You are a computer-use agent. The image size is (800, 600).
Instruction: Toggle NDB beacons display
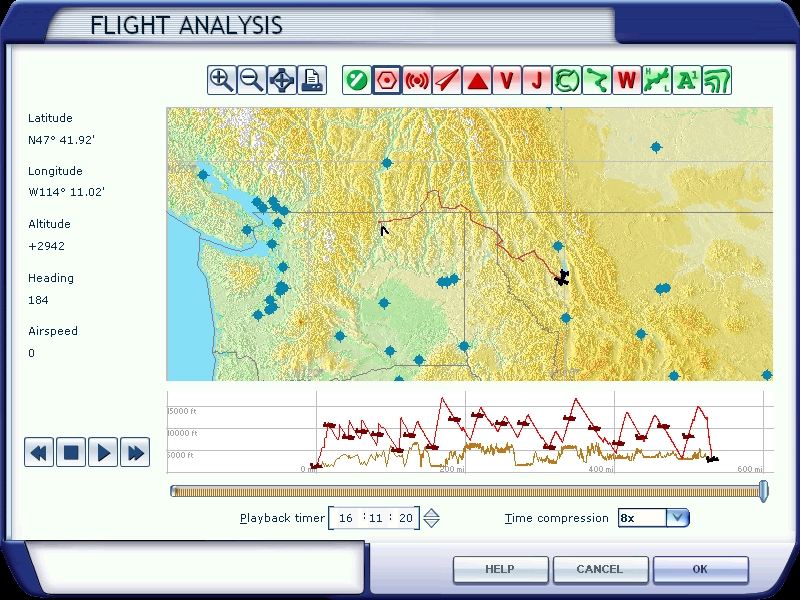[x=417, y=80]
